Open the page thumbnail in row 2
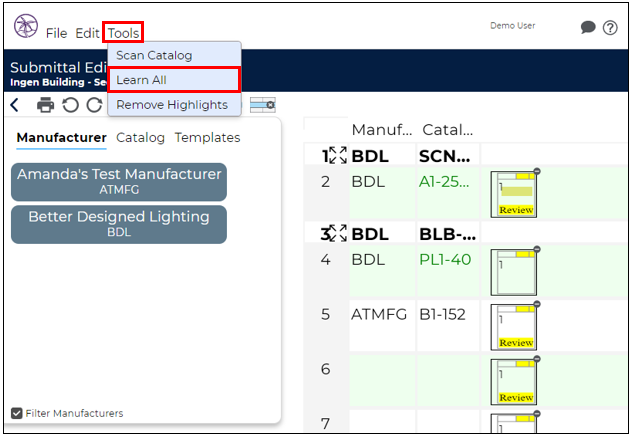This screenshot has height=438, width=631. [x=514, y=195]
